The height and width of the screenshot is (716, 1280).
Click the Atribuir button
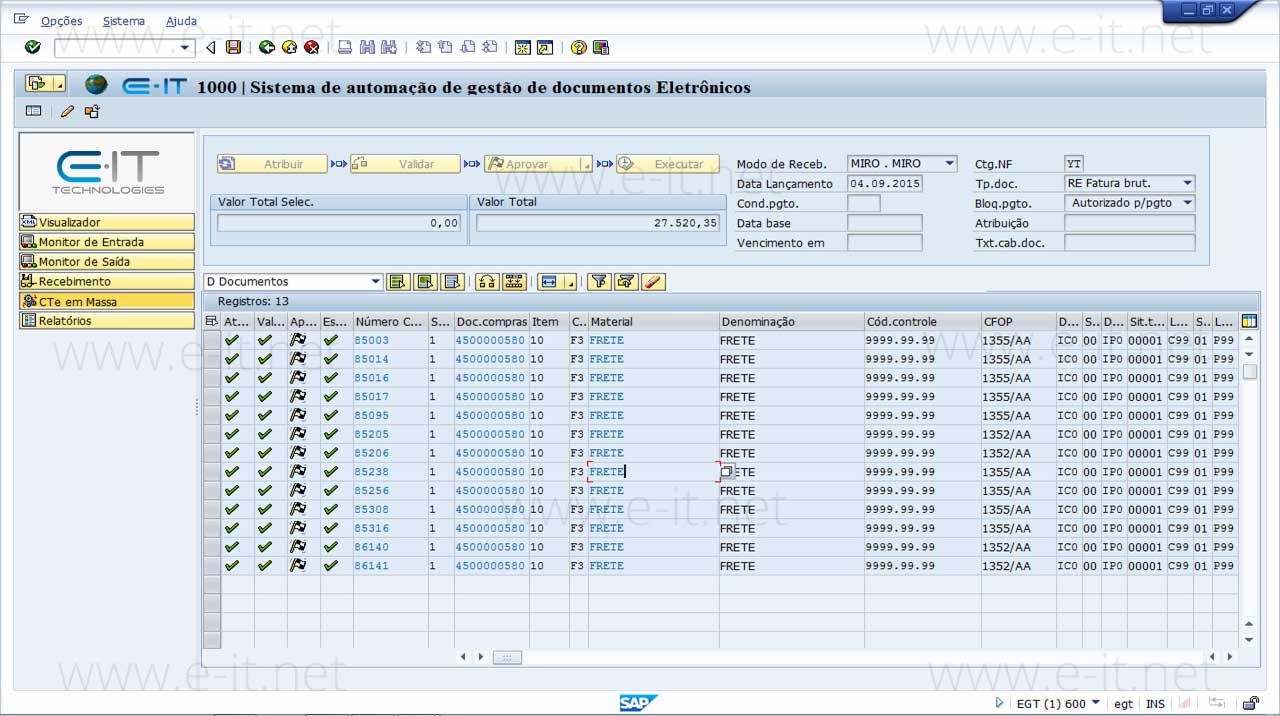[x=273, y=164]
